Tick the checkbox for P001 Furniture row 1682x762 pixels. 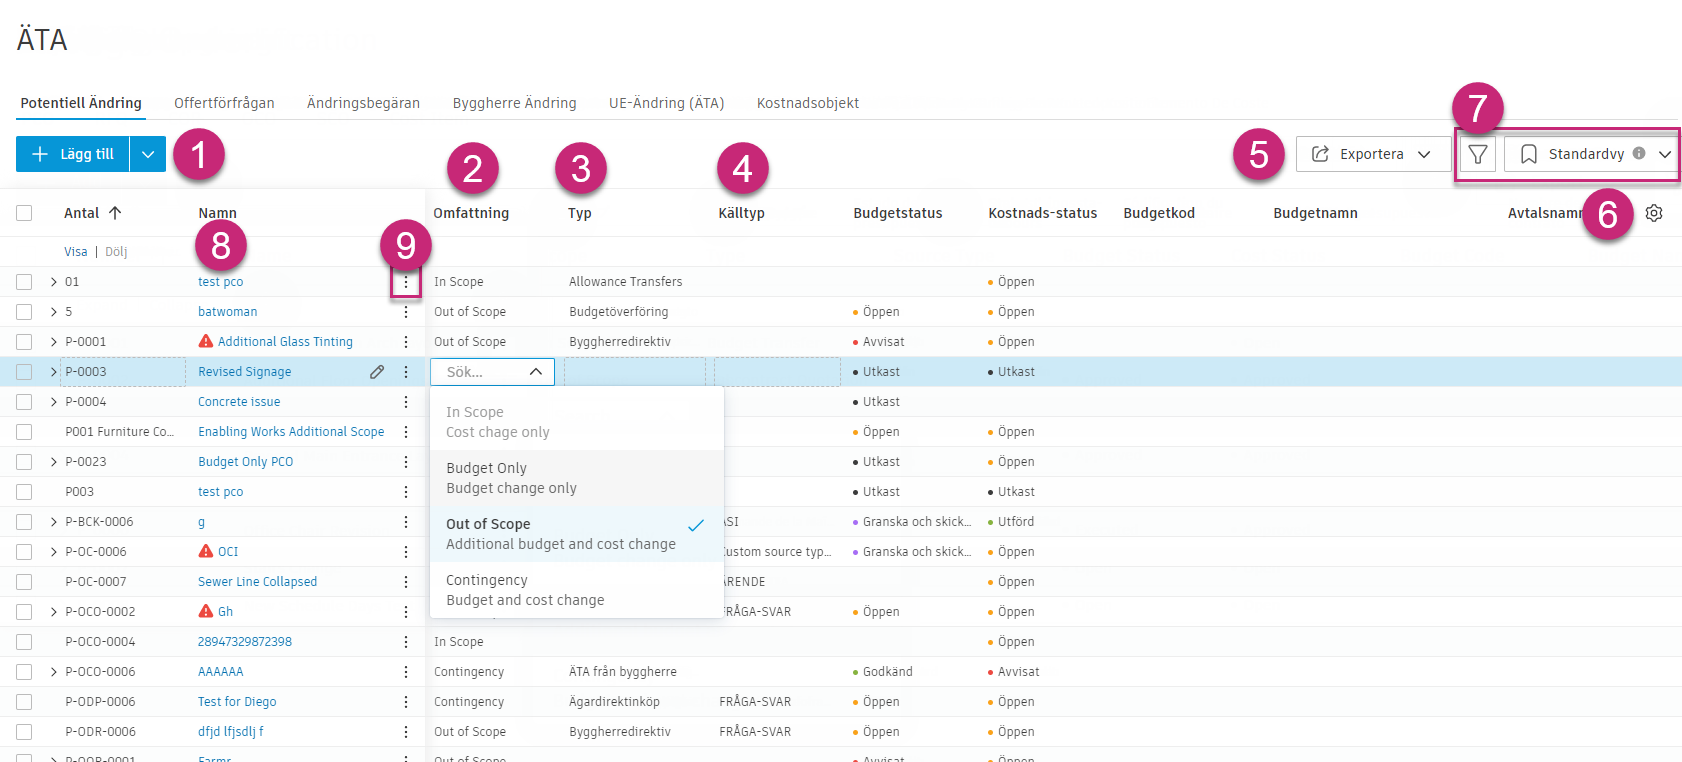point(24,432)
